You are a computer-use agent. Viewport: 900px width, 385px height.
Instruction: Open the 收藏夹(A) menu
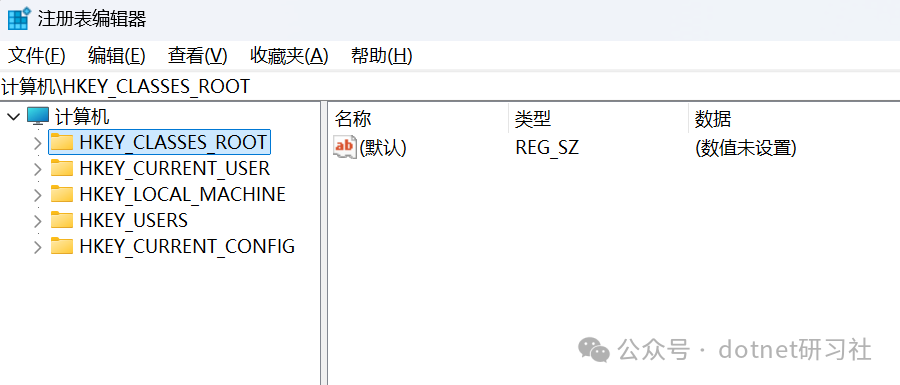point(289,56)
